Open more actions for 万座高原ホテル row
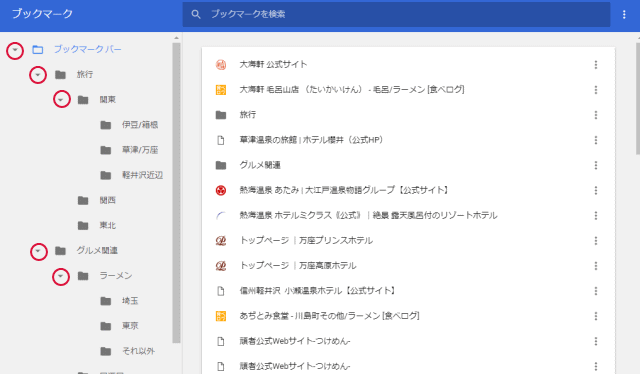Screen dimensions: 640x374 tap(596, 266)
